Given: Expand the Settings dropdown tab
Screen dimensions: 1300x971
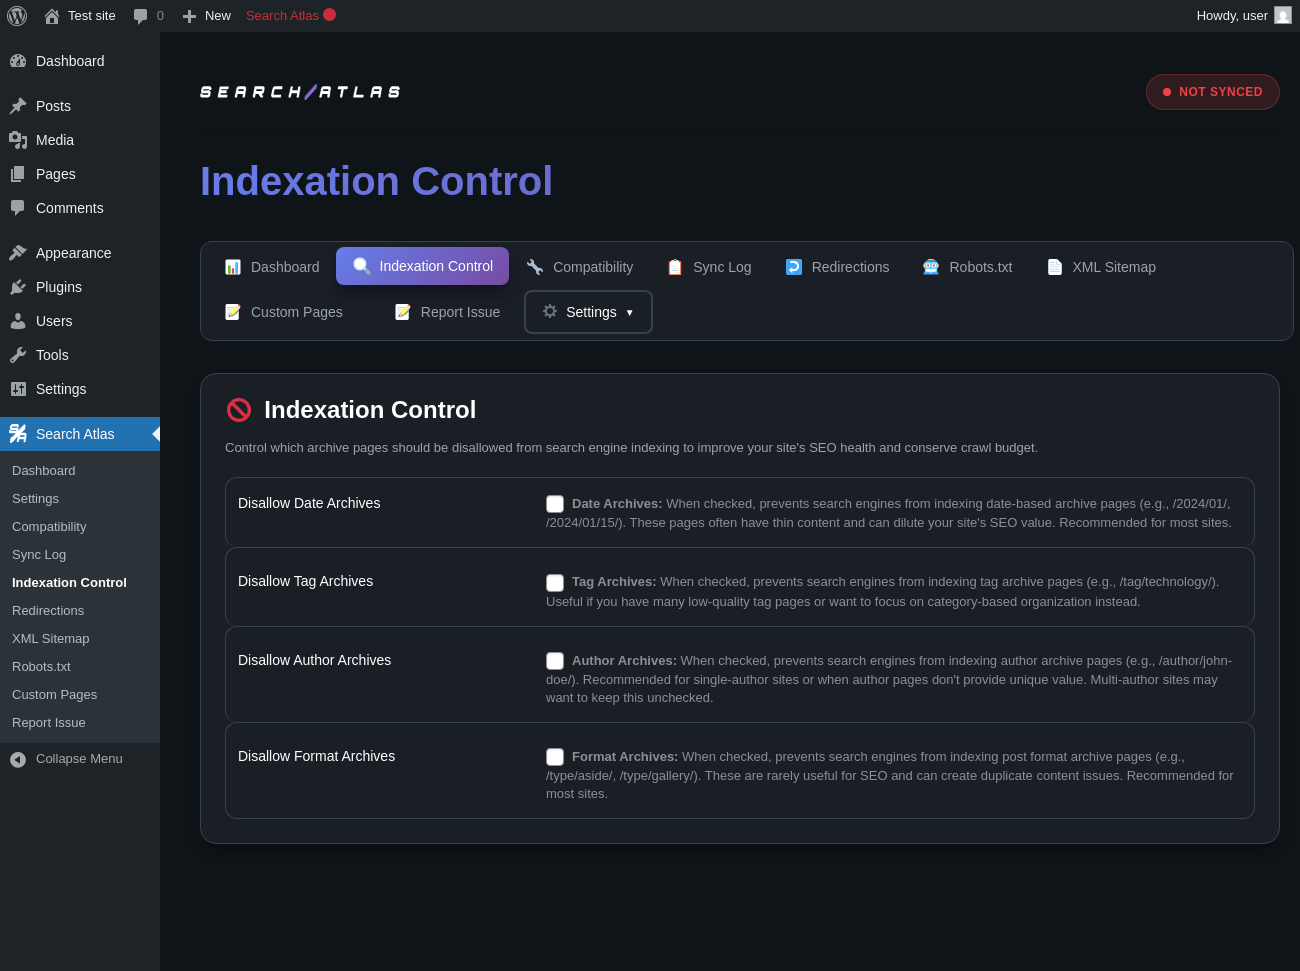Looking at the screenshot, I should [x=588, y=312].
